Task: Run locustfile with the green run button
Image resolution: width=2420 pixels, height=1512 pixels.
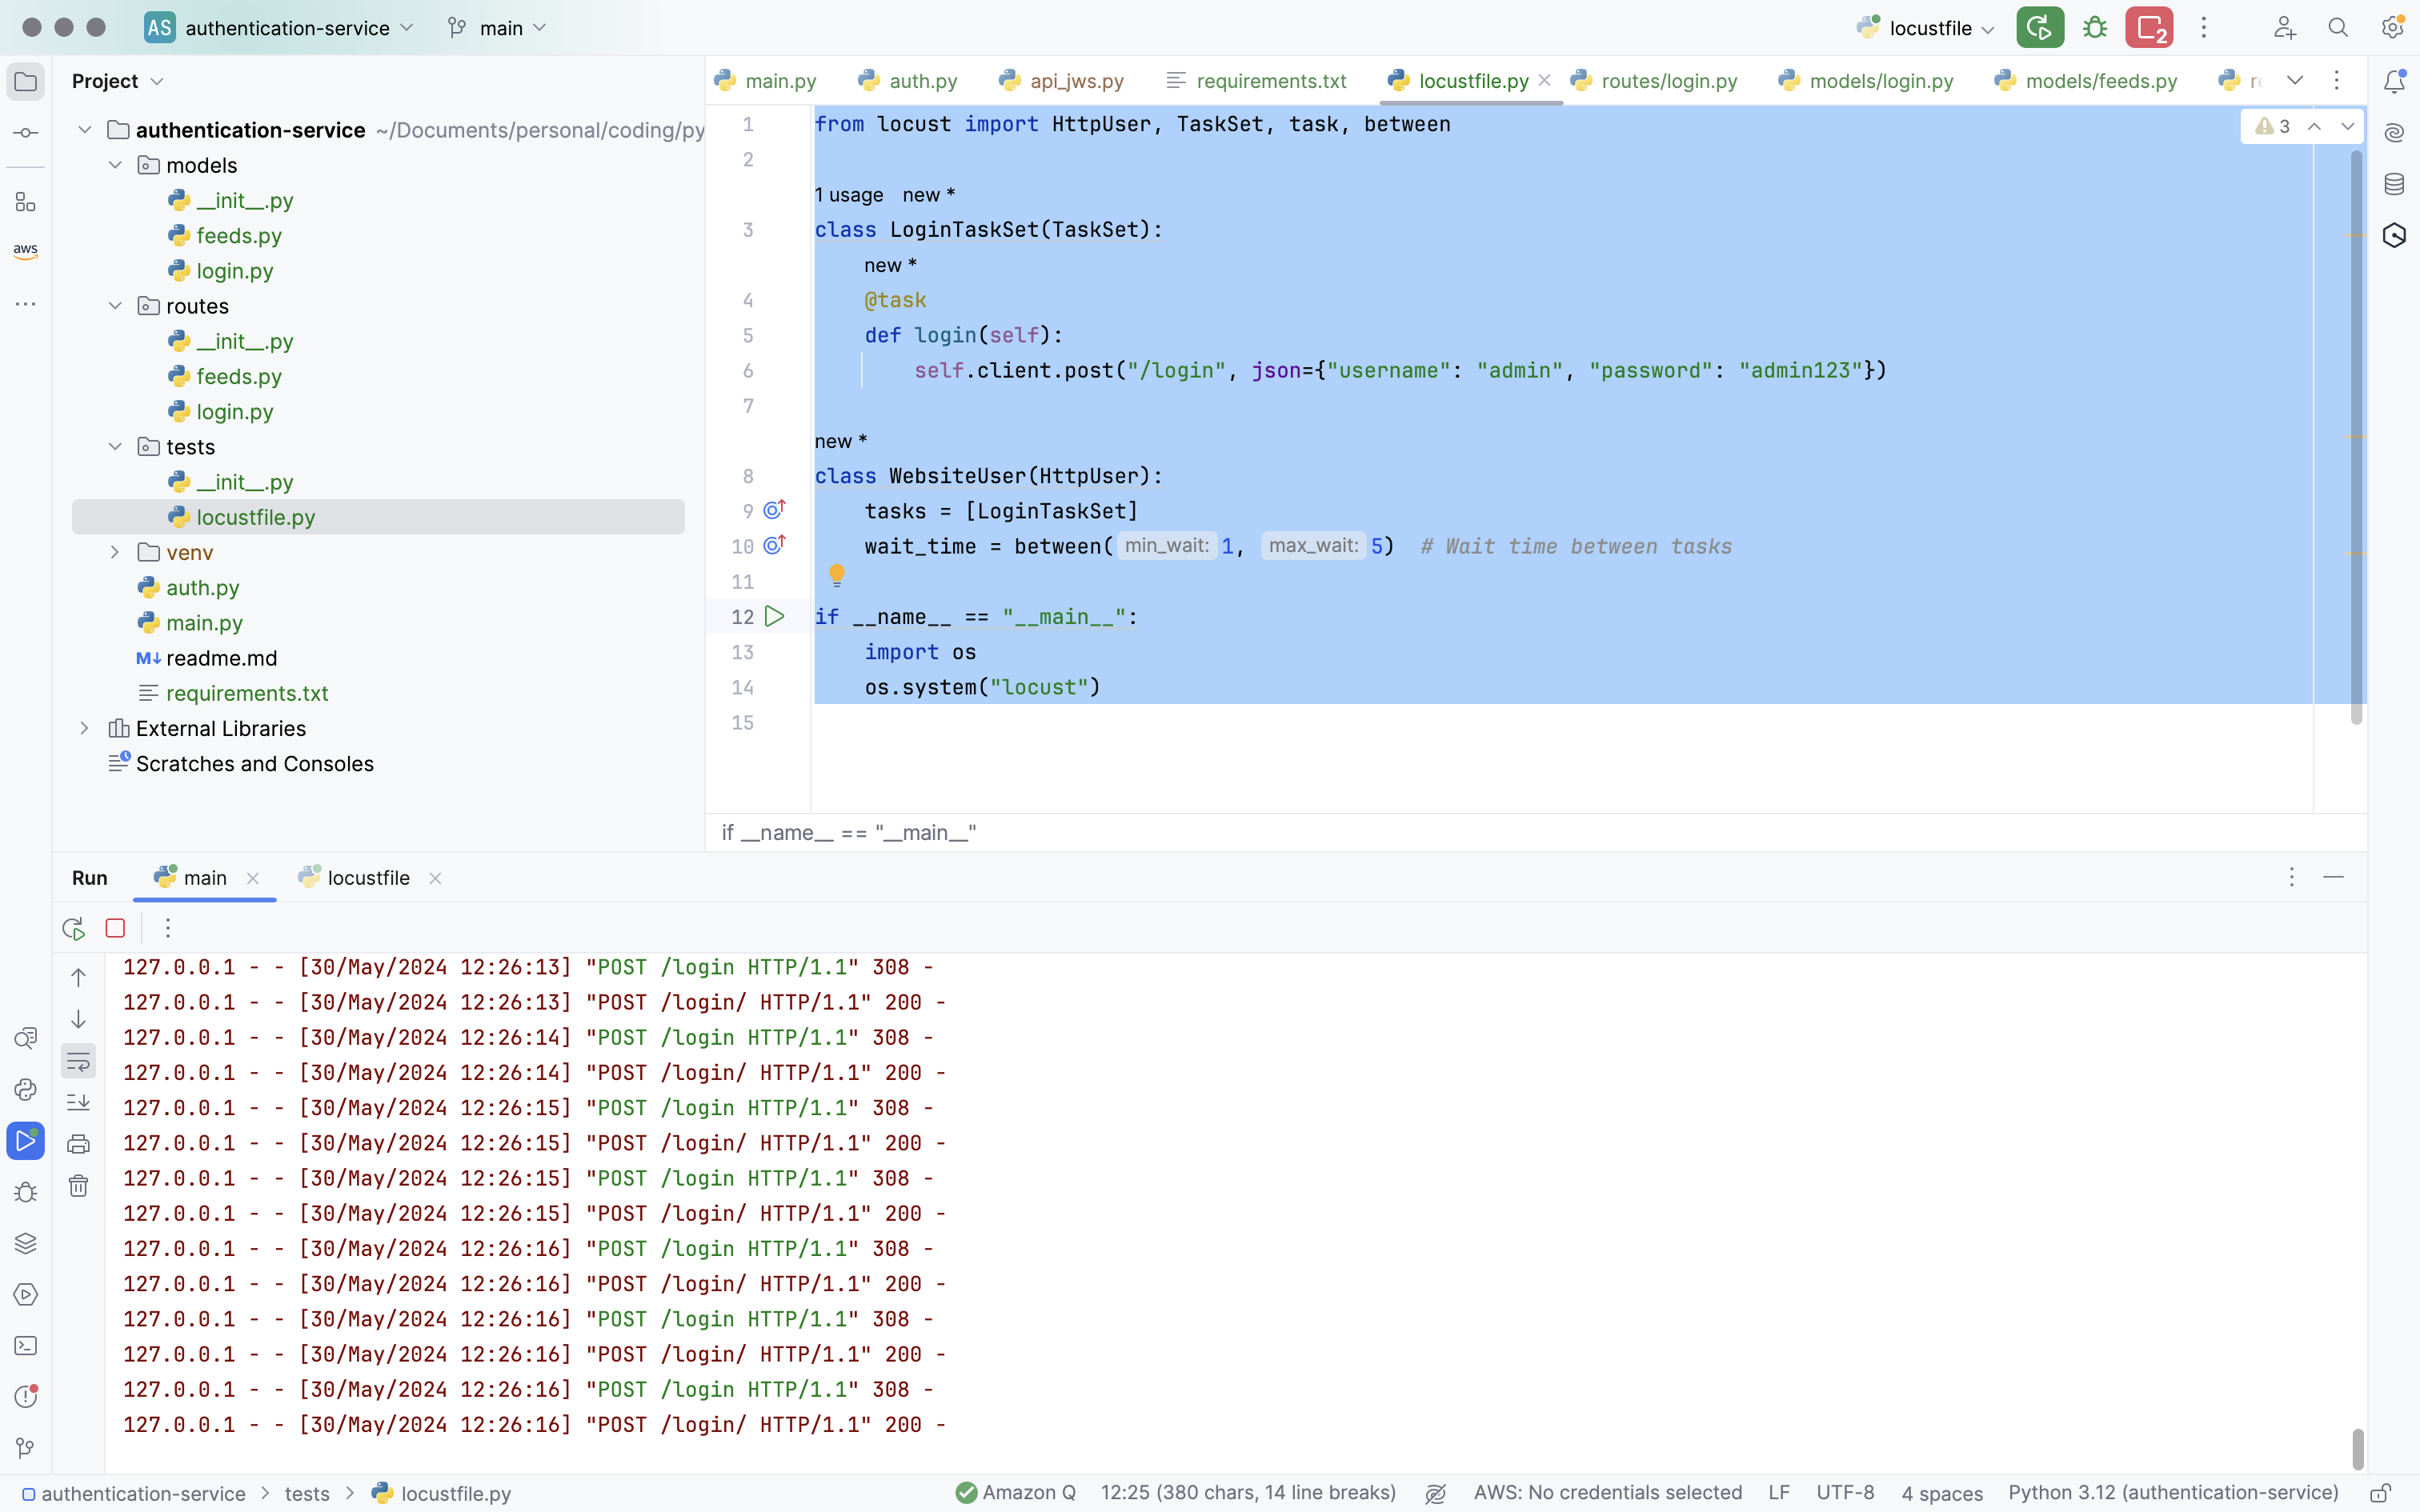Action: pos(2040,28)
